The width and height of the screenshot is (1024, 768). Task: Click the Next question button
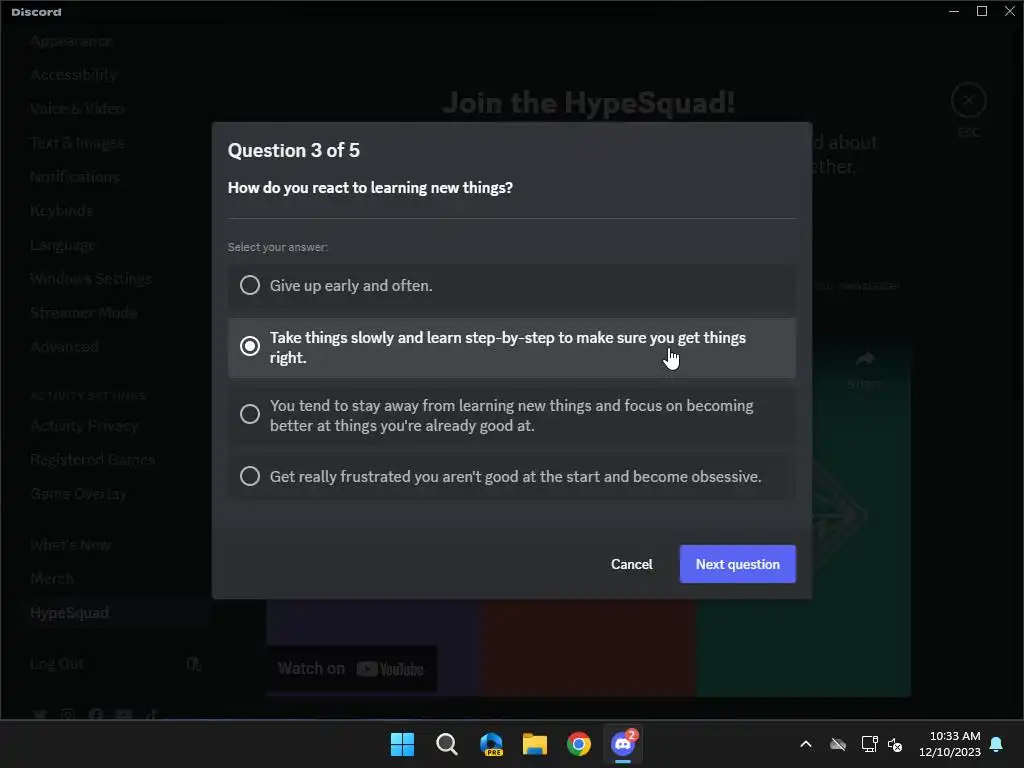pos(737,564)
